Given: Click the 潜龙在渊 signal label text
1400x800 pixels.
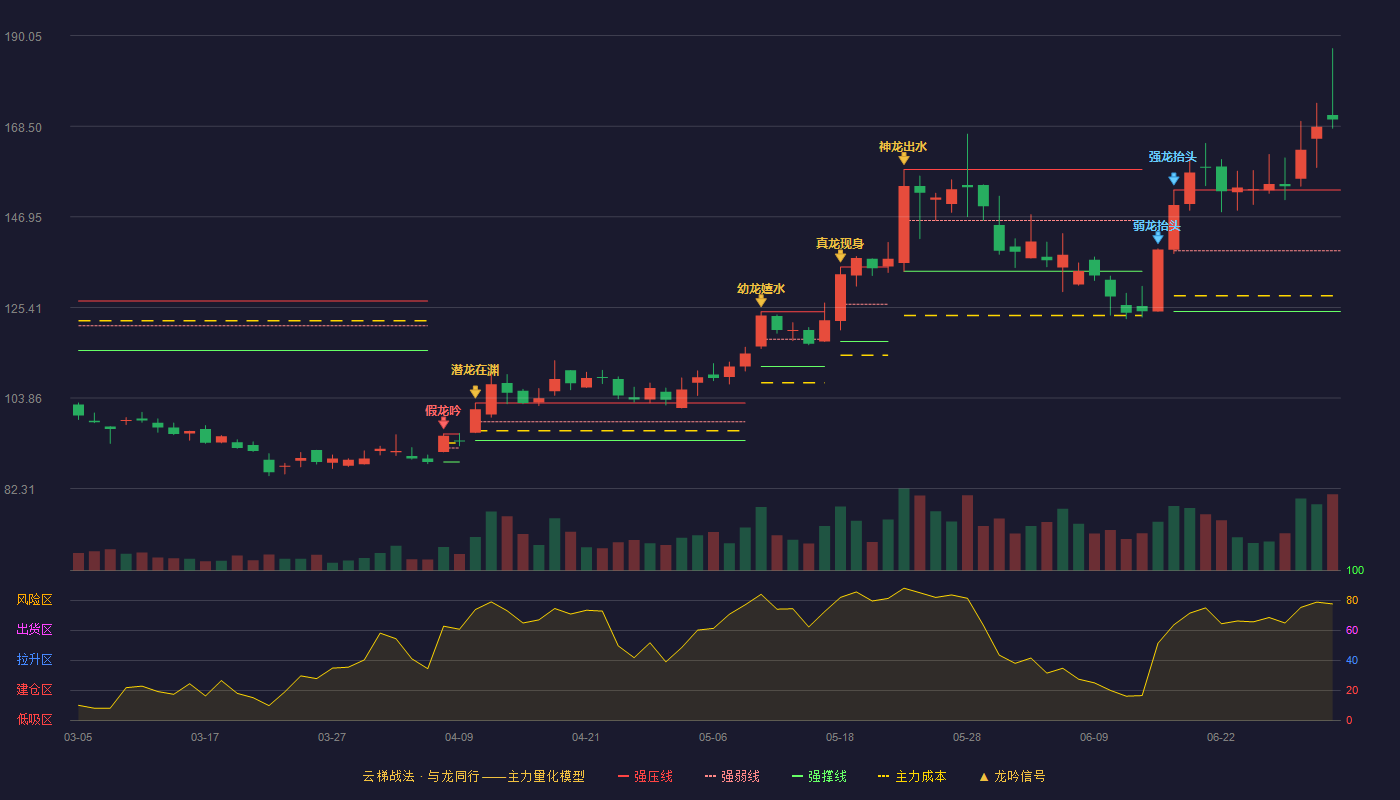Looking at the screenshot, I should 475,370.
